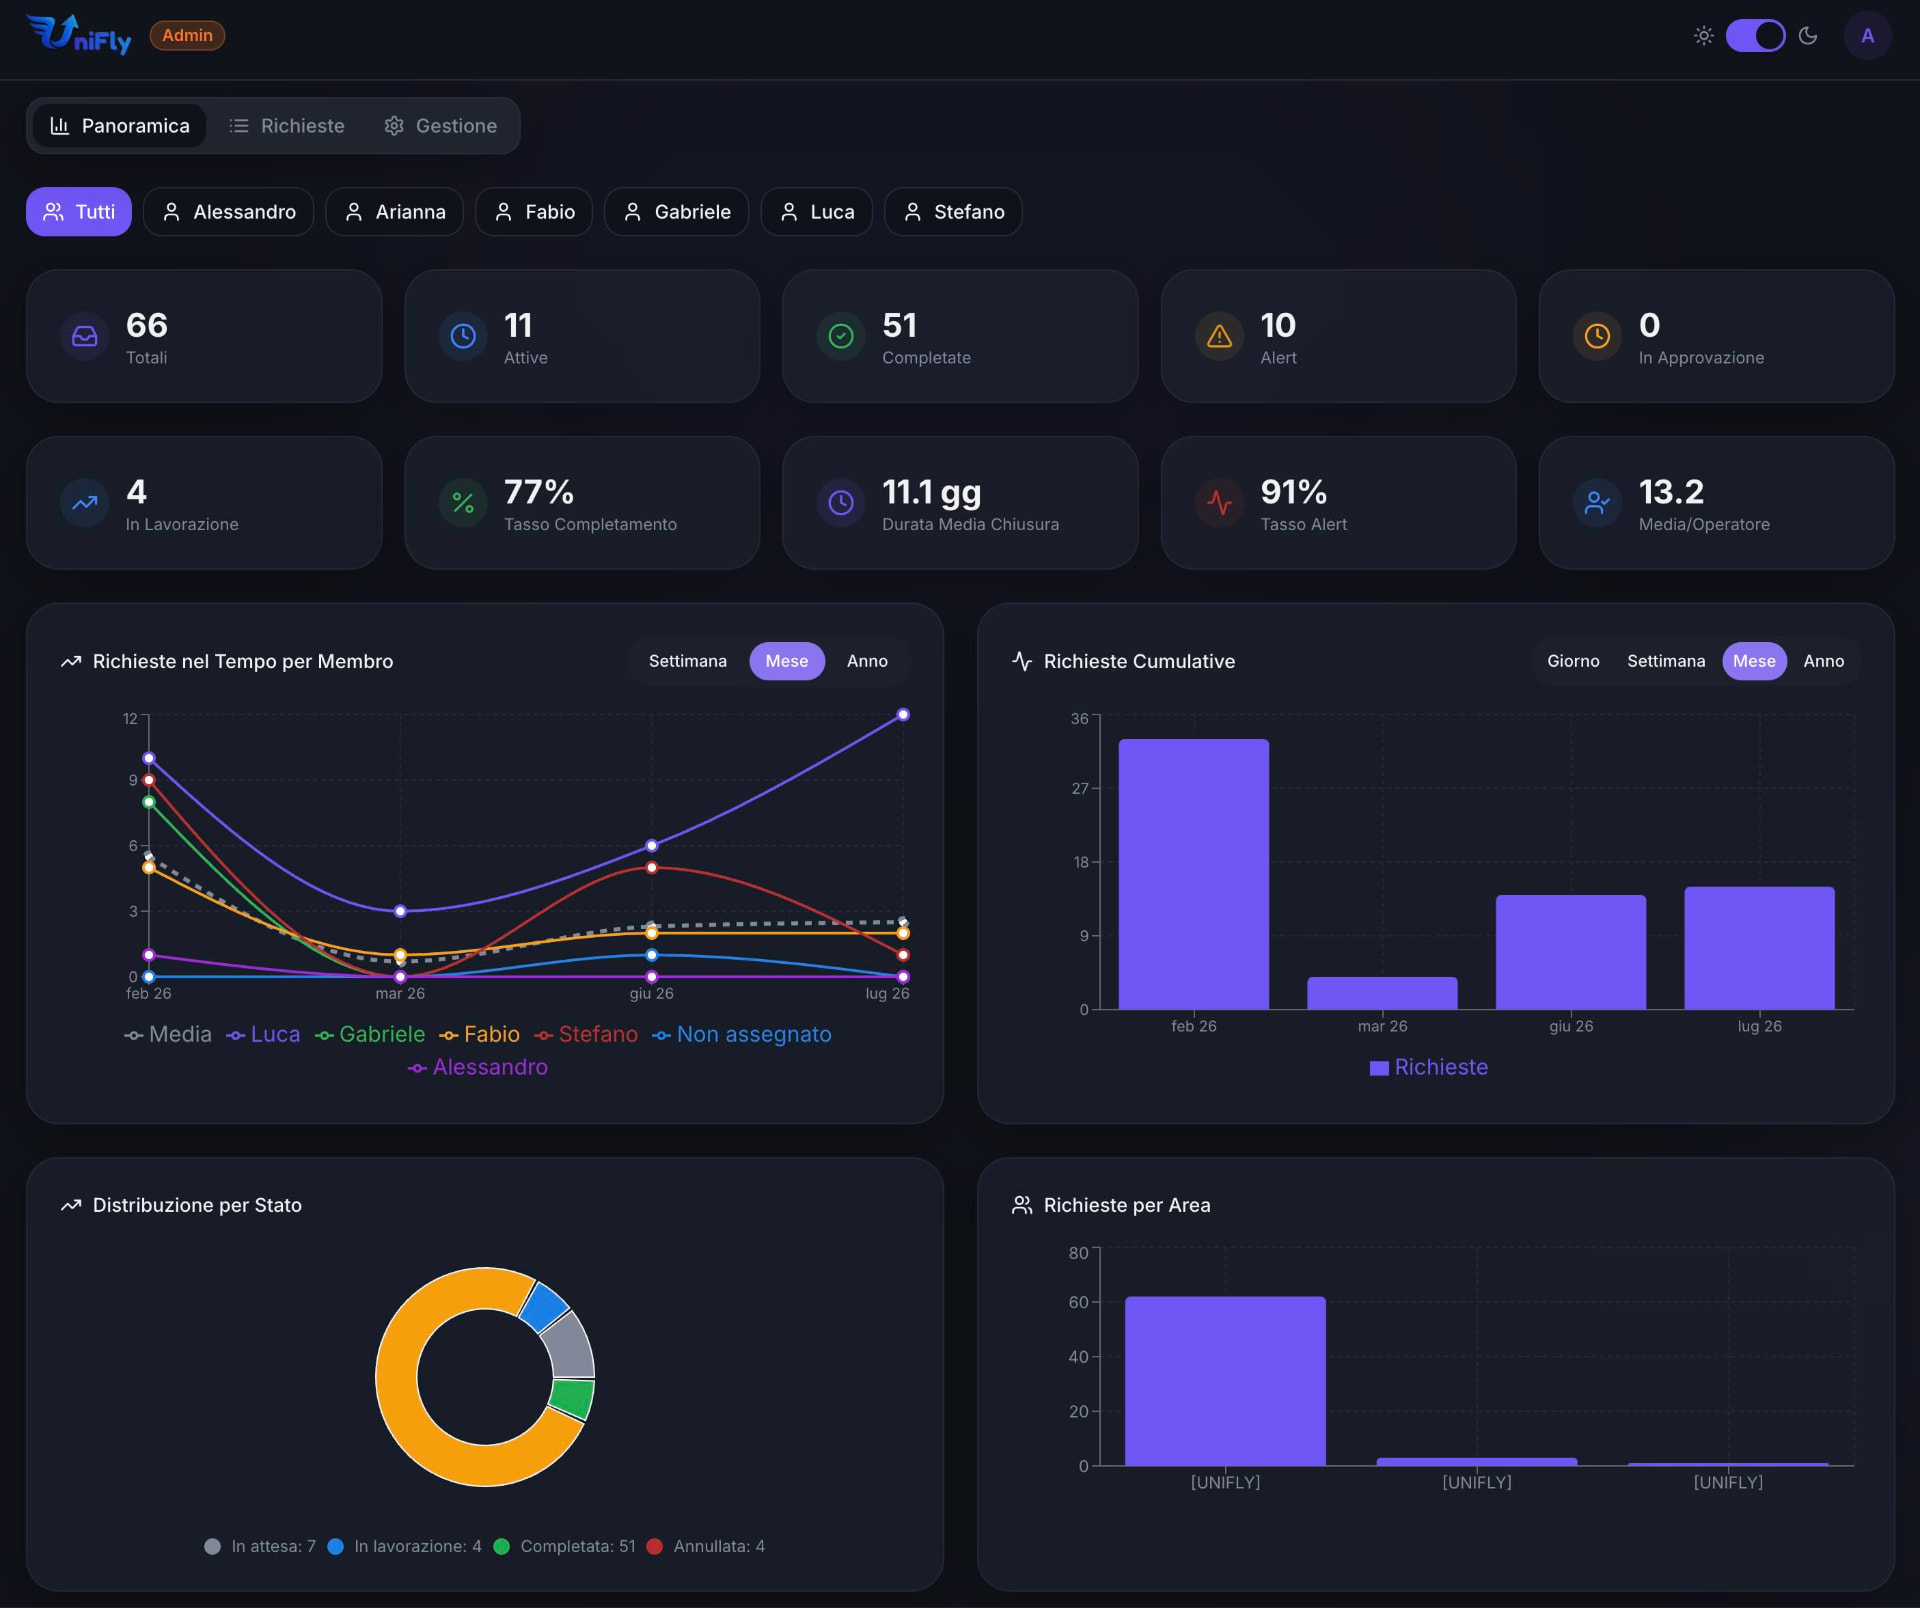The image size is (1920, 1608).
Task: Click the tallest Richieste per Area bar
Action: [x=1225, y=1381]
